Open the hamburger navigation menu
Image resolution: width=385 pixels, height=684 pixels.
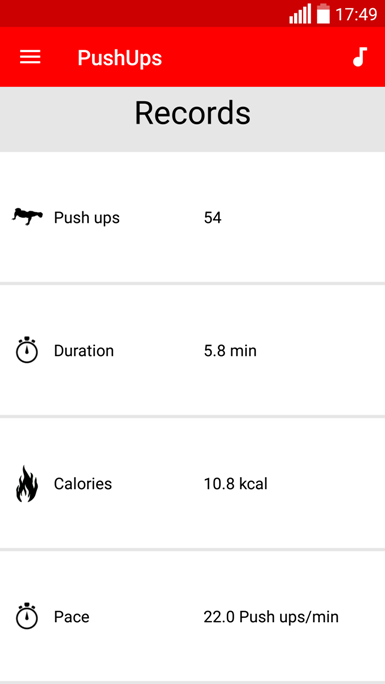click(30, 57)
